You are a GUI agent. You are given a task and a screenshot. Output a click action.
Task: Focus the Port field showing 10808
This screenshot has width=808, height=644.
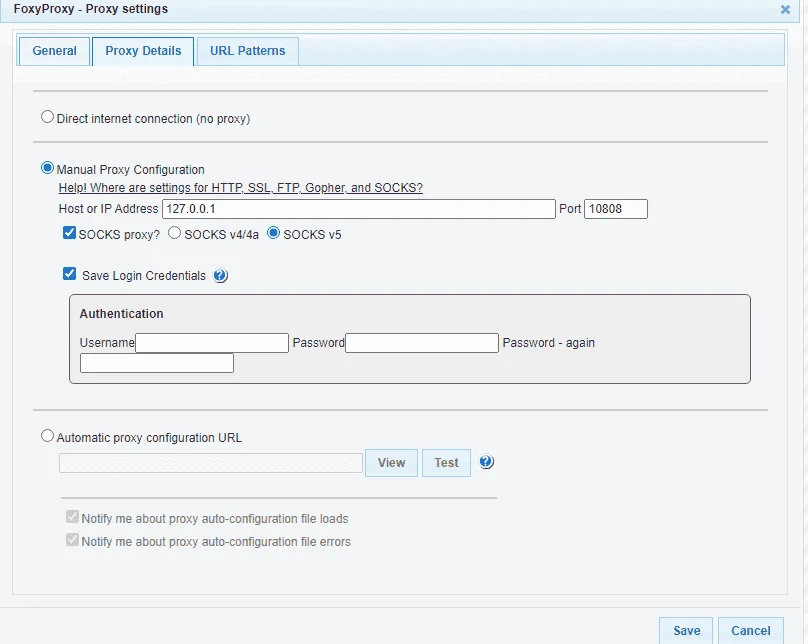(616, 209)
